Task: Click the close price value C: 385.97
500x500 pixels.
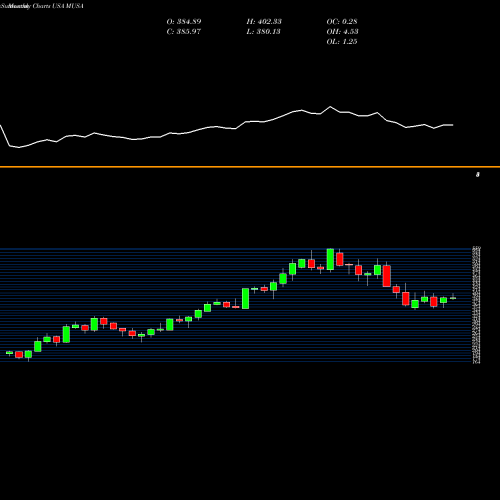Action: click(184, 32)
